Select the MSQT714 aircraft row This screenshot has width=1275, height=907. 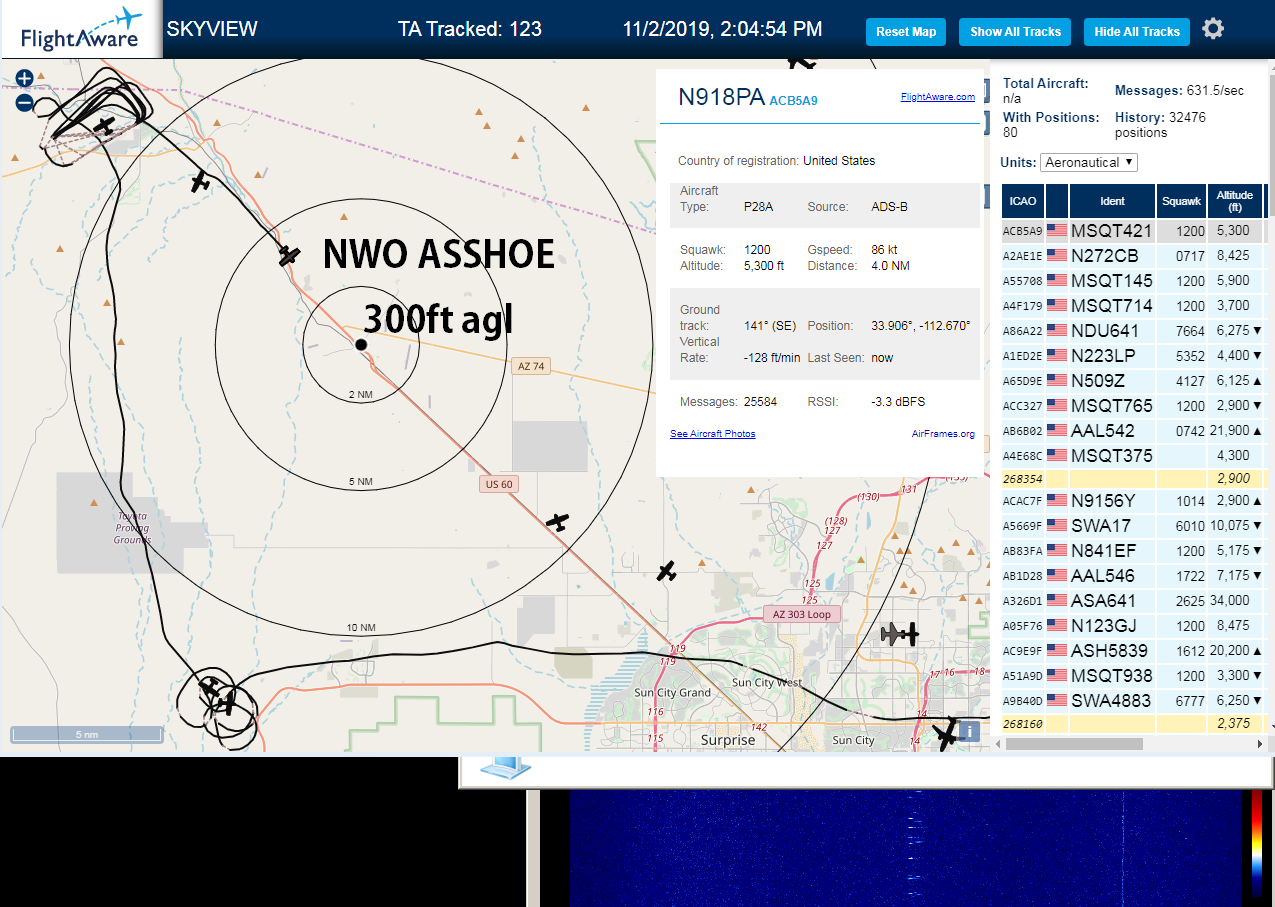click(x=1134, y=306)
